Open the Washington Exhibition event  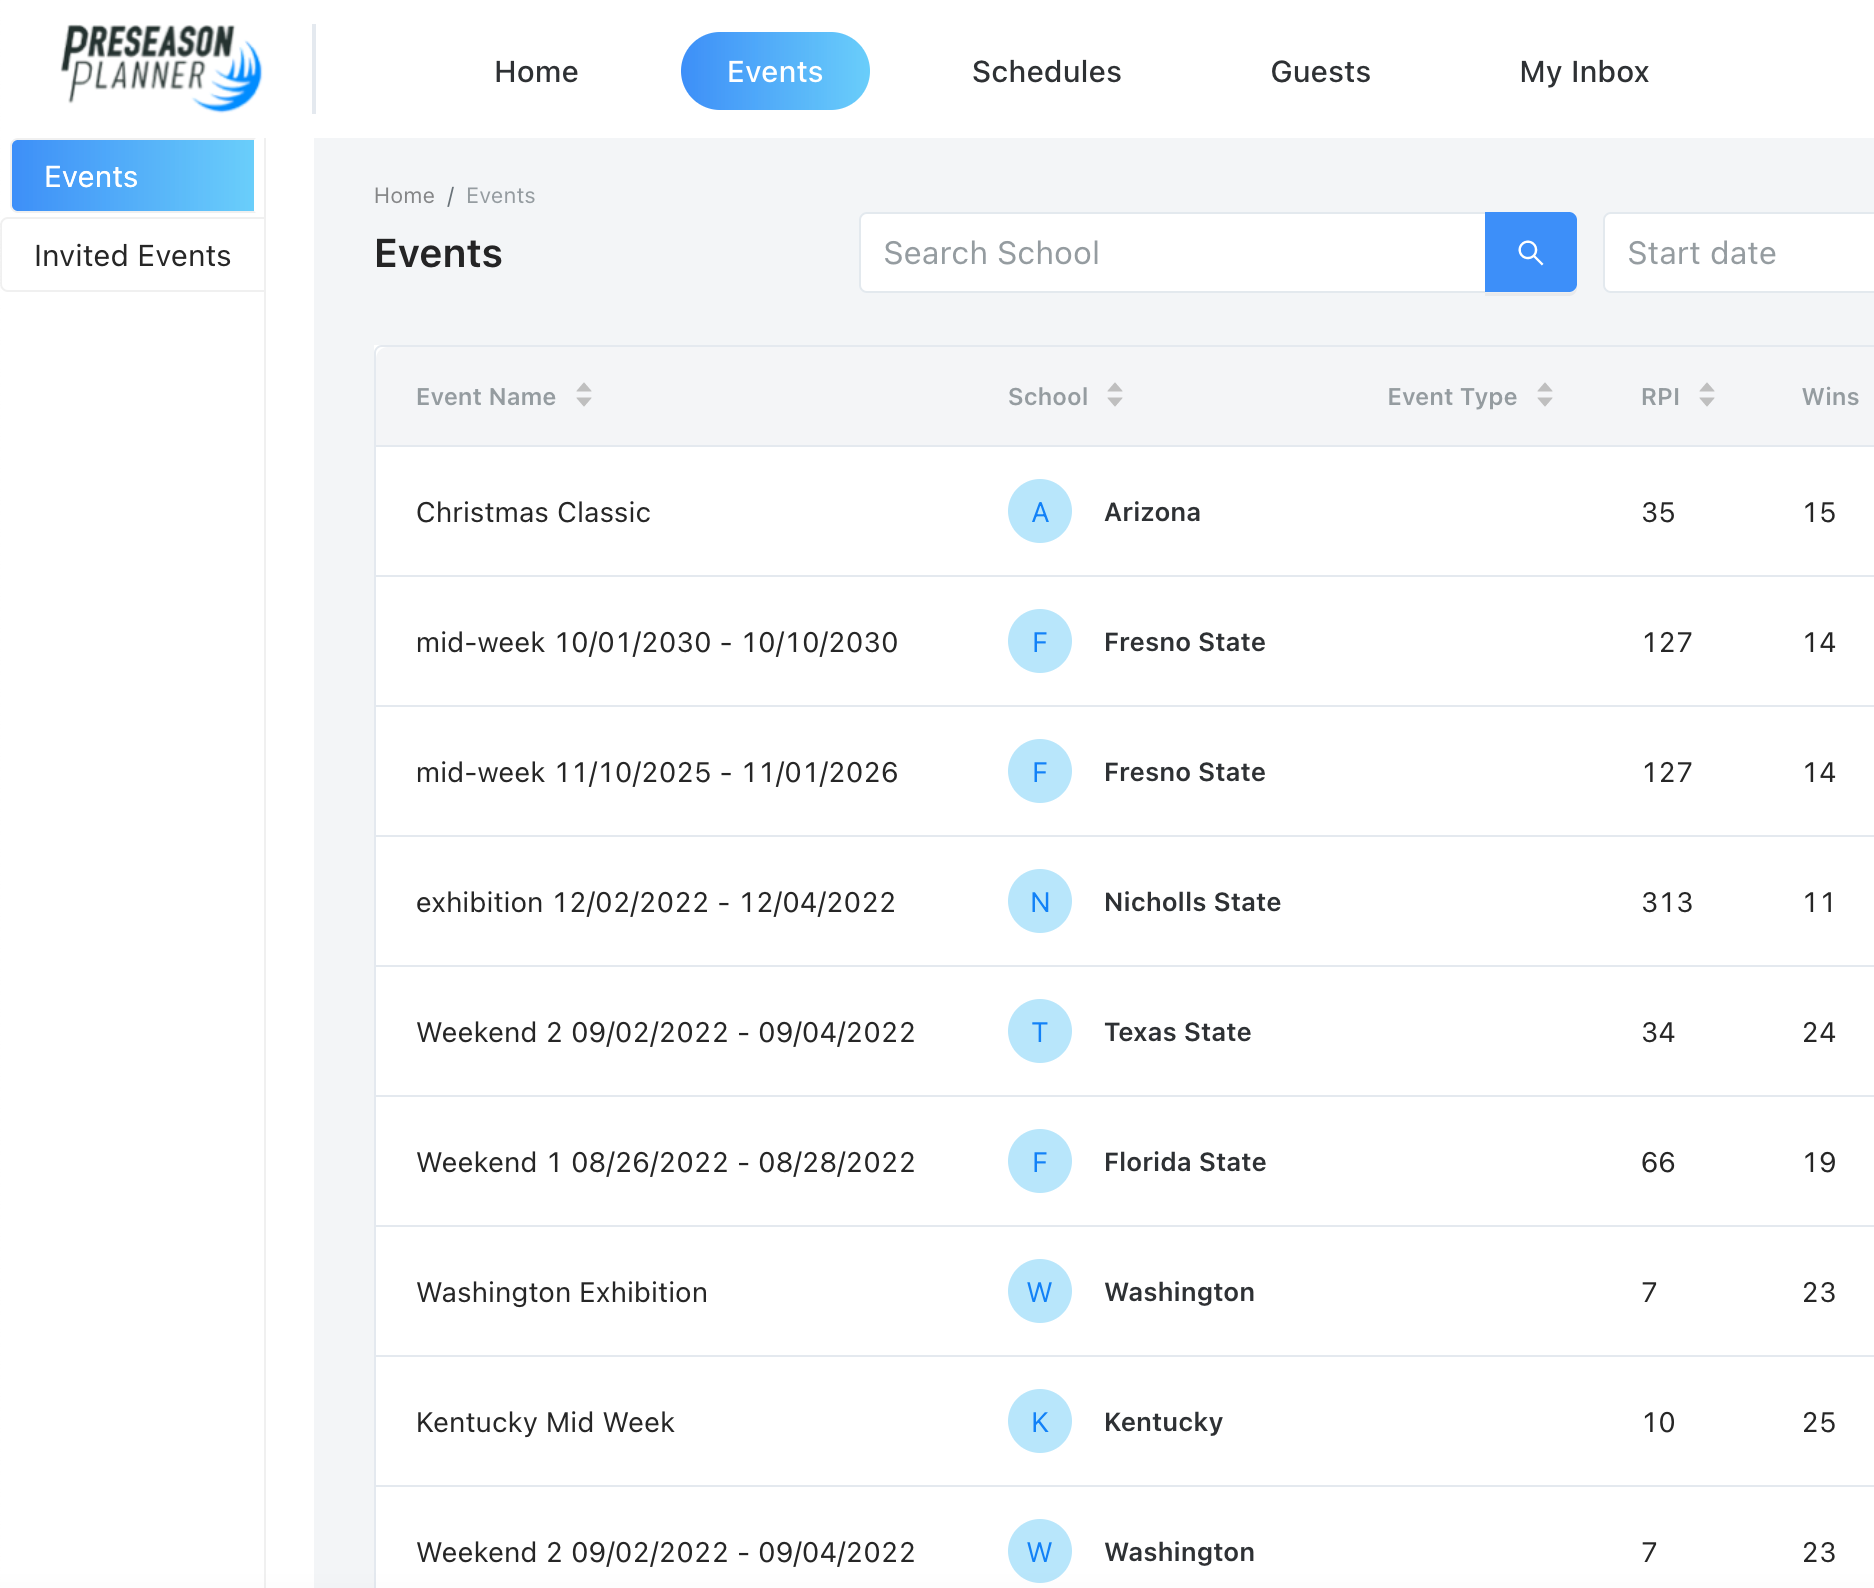(562, 1292)
